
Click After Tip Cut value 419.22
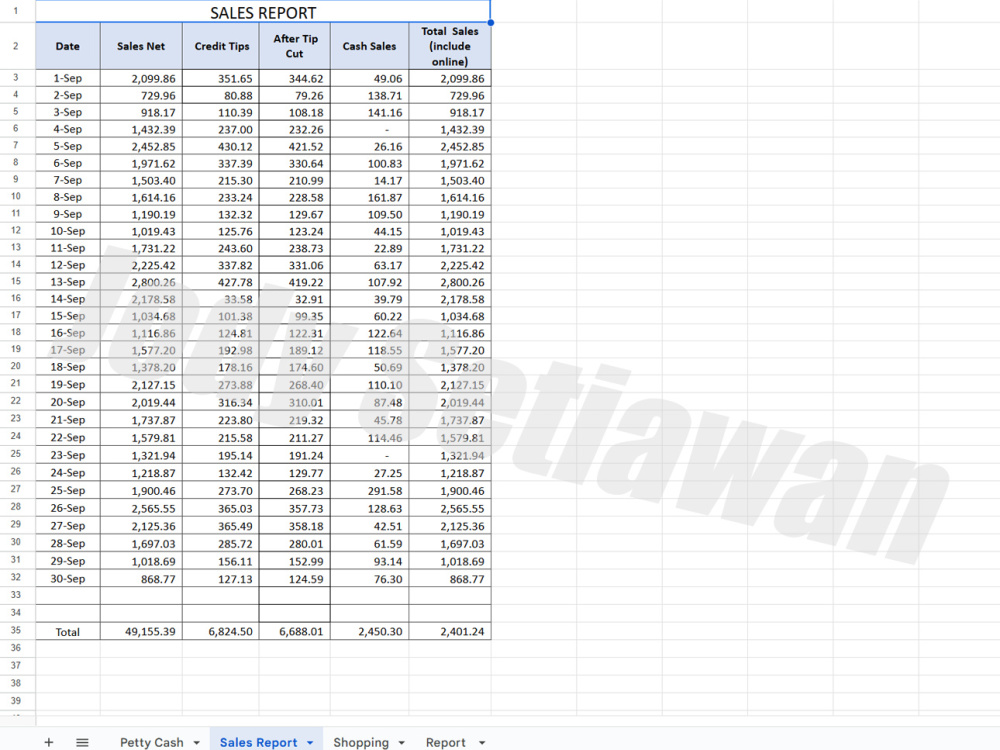click(295, 283)
